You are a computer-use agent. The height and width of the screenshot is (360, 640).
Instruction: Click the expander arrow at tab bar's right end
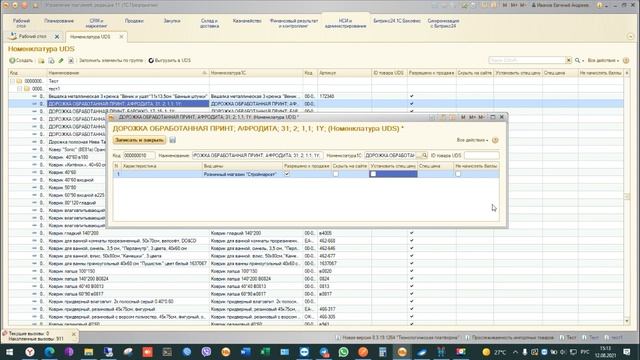tap(630, 37)
